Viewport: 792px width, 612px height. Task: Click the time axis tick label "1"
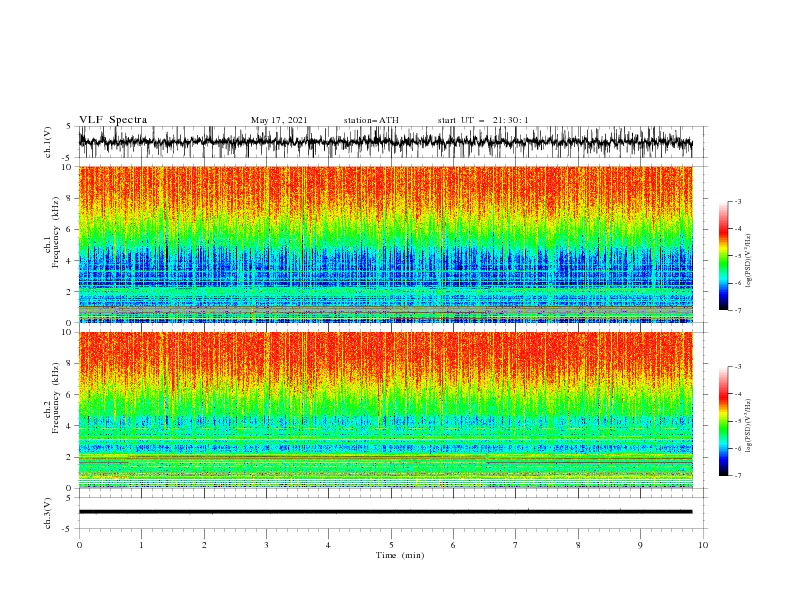pyautogui.click(x=141, y=545)
